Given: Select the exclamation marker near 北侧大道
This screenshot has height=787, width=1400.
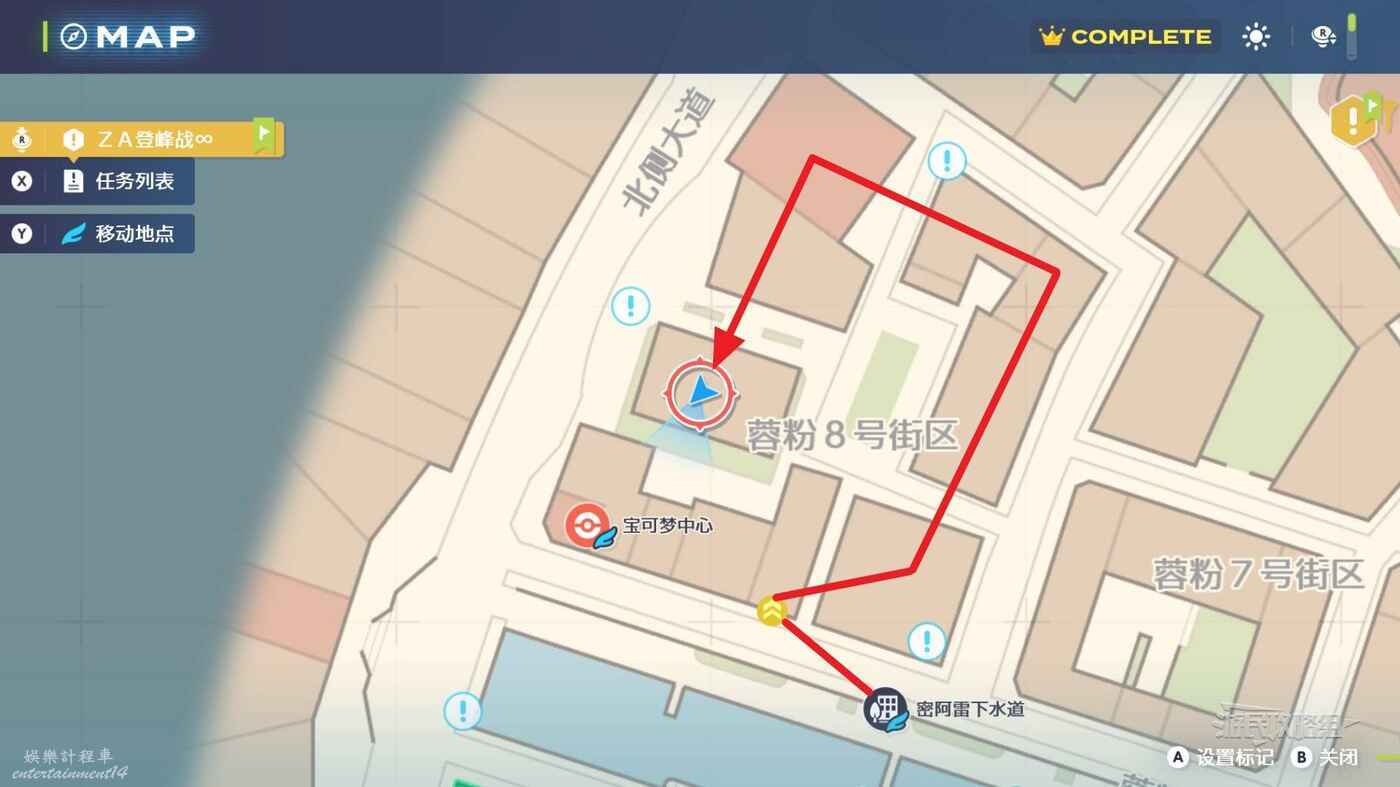Looking at the screenshot, I should click(x=631, y=305).
